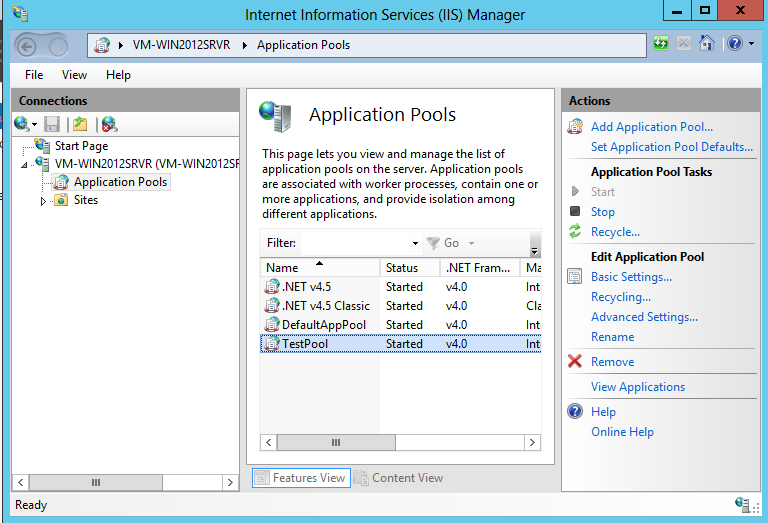Open Recycling... settings link

(x=621, y=297)
